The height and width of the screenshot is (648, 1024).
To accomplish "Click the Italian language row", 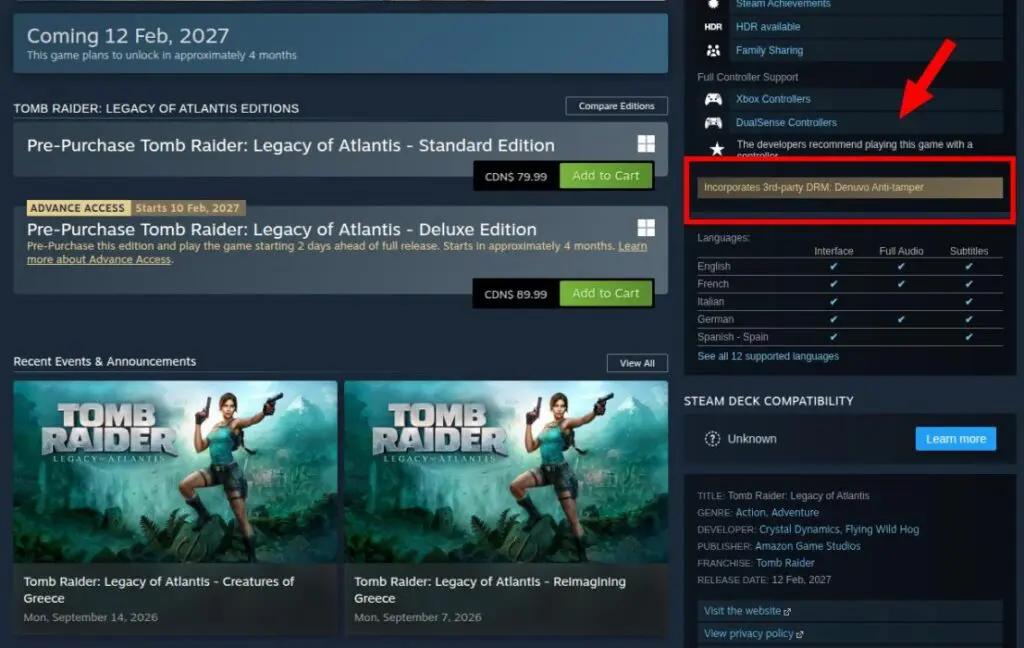I will coord(850,302).
